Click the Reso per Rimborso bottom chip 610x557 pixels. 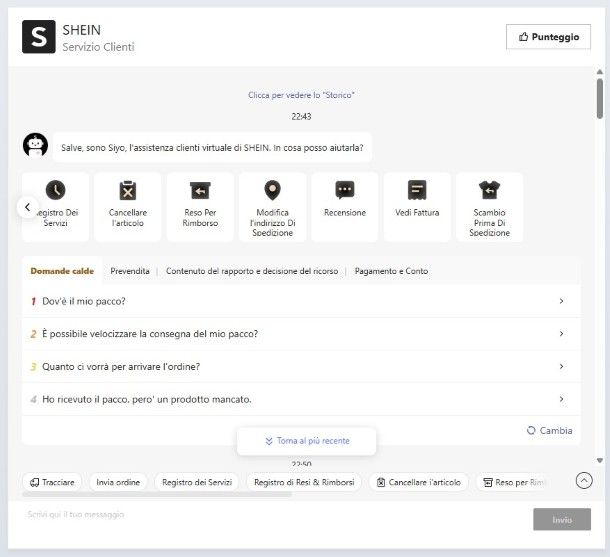click(515, 482)
